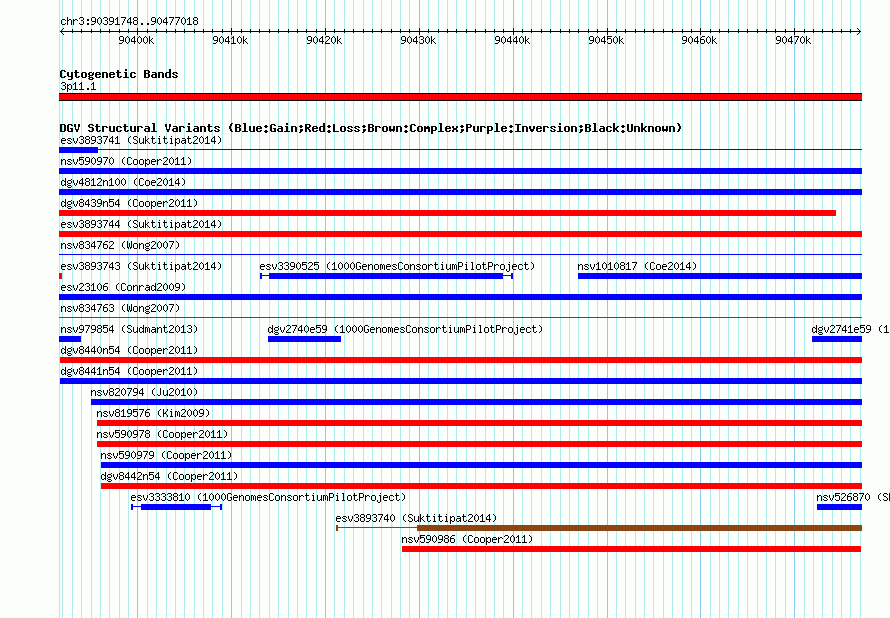Select the blue bar under esv3333810

click(176, 507)
